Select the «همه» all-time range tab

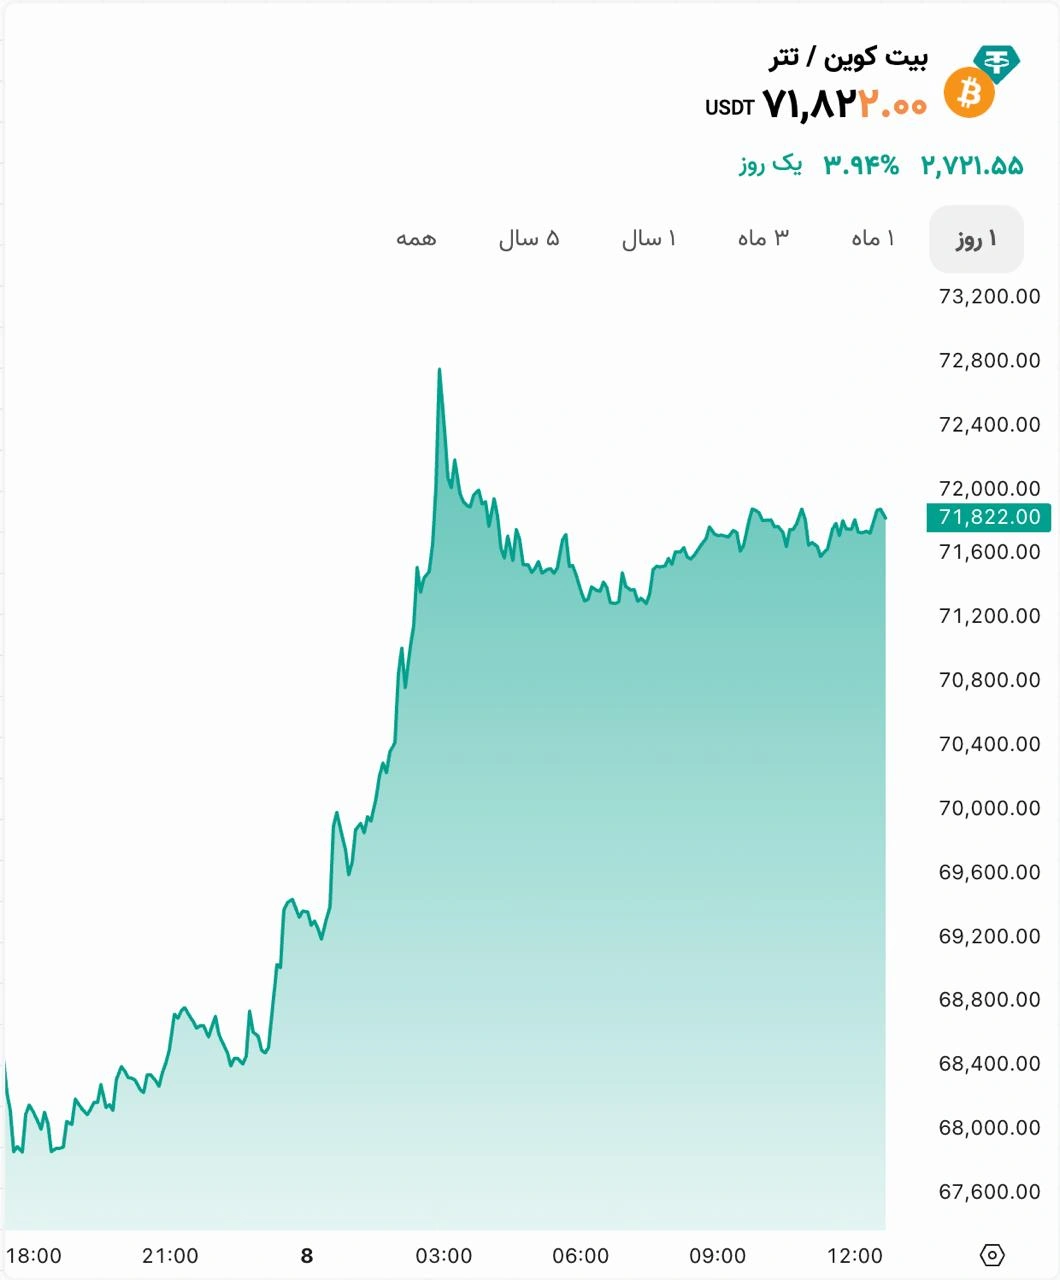pos(416,239)
